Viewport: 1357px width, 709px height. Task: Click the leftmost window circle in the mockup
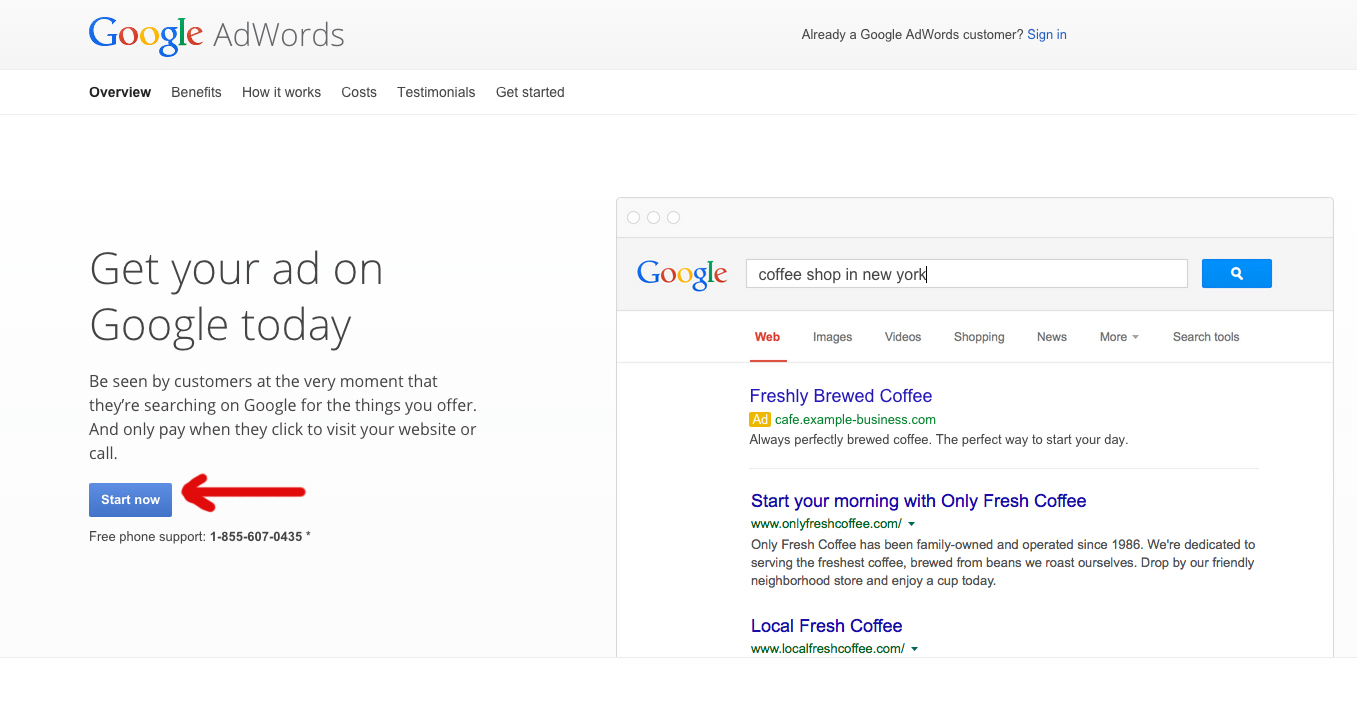pos(634,217)
